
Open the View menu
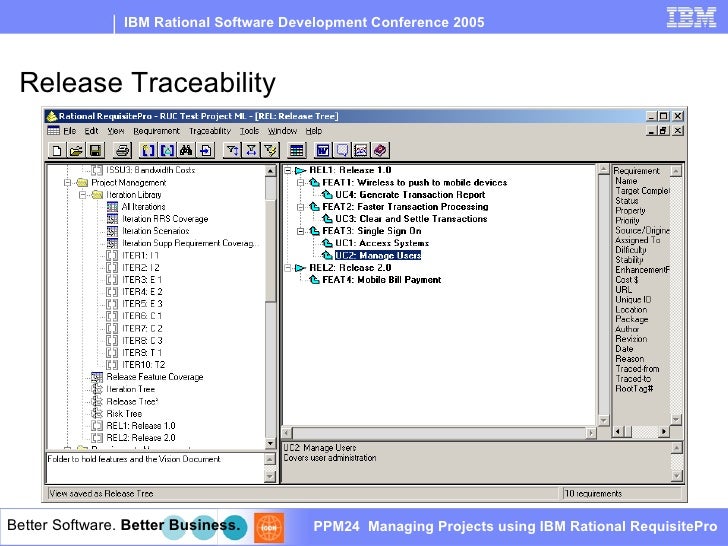116,131
